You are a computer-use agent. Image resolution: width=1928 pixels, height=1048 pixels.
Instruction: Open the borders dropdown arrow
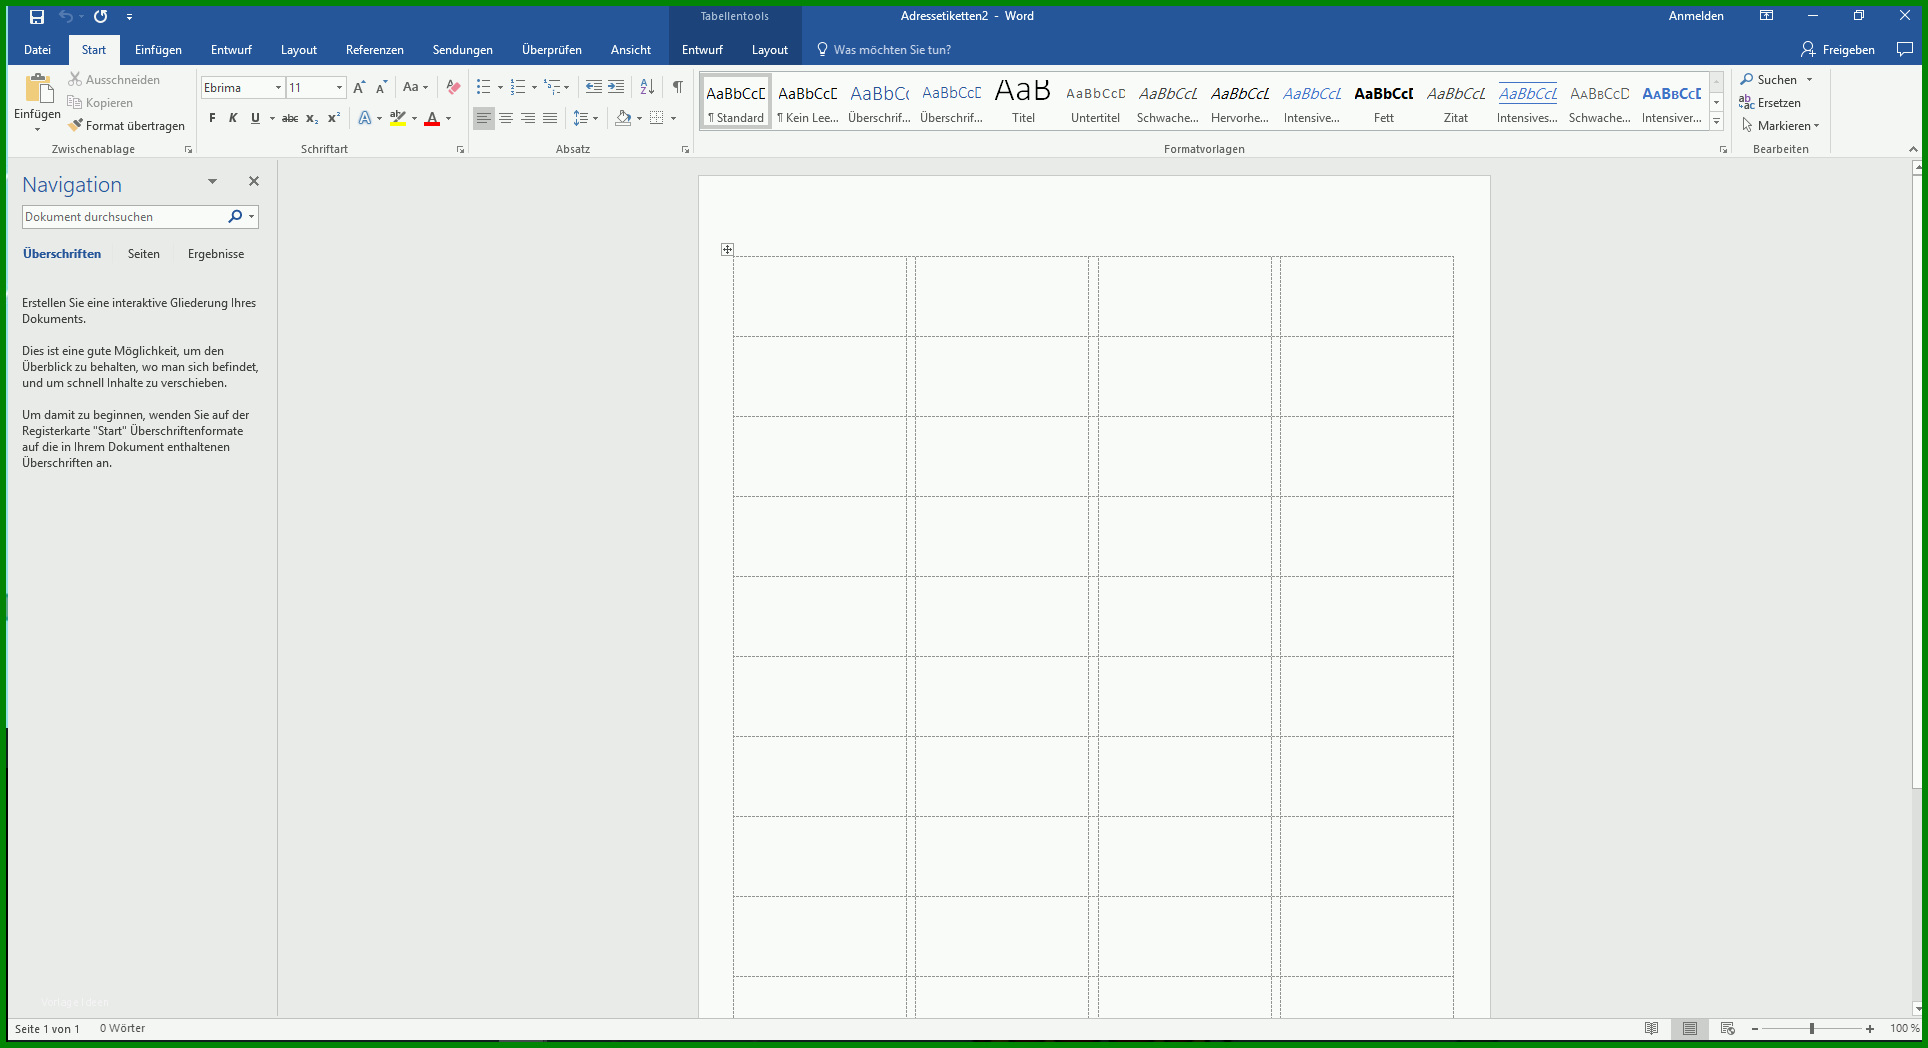click(x=673, y=118)
